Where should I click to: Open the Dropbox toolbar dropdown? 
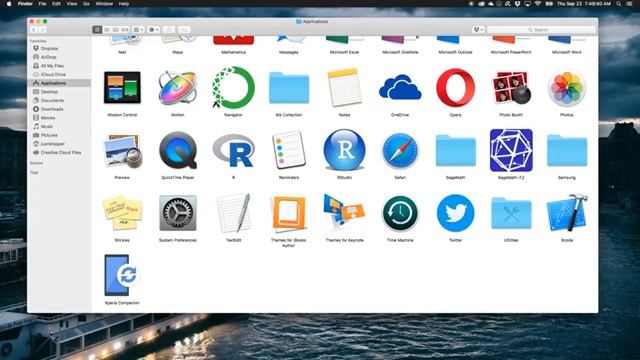pos(478,30)
